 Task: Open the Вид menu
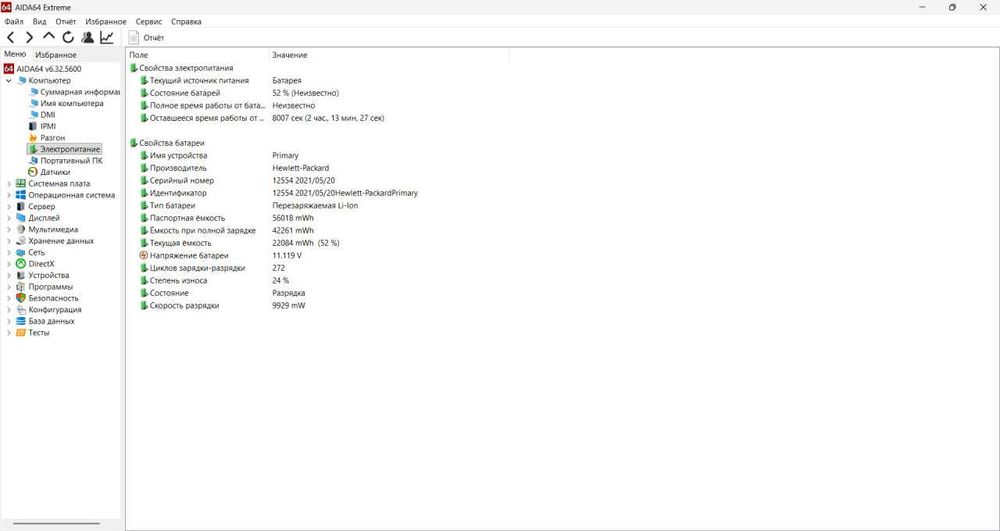coord(40,22)
